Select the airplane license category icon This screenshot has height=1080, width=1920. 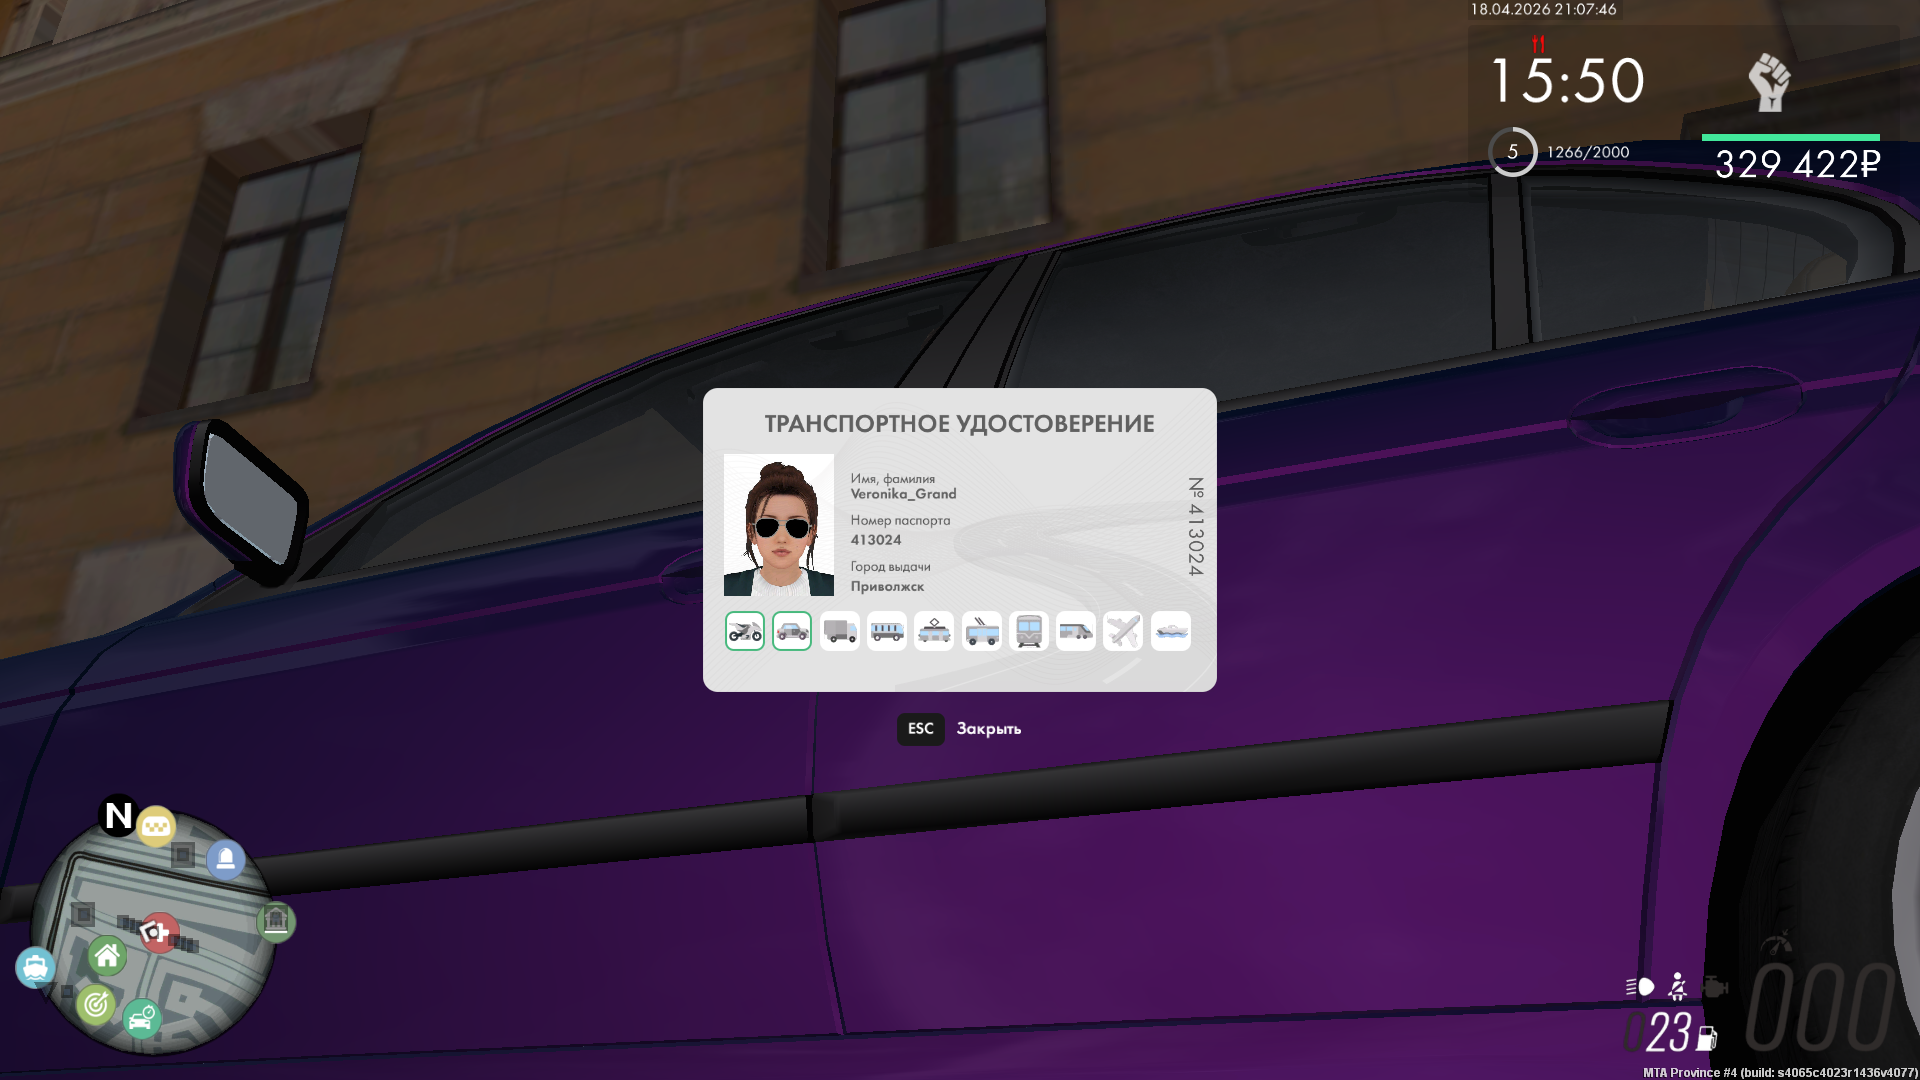coord(1123,631)
